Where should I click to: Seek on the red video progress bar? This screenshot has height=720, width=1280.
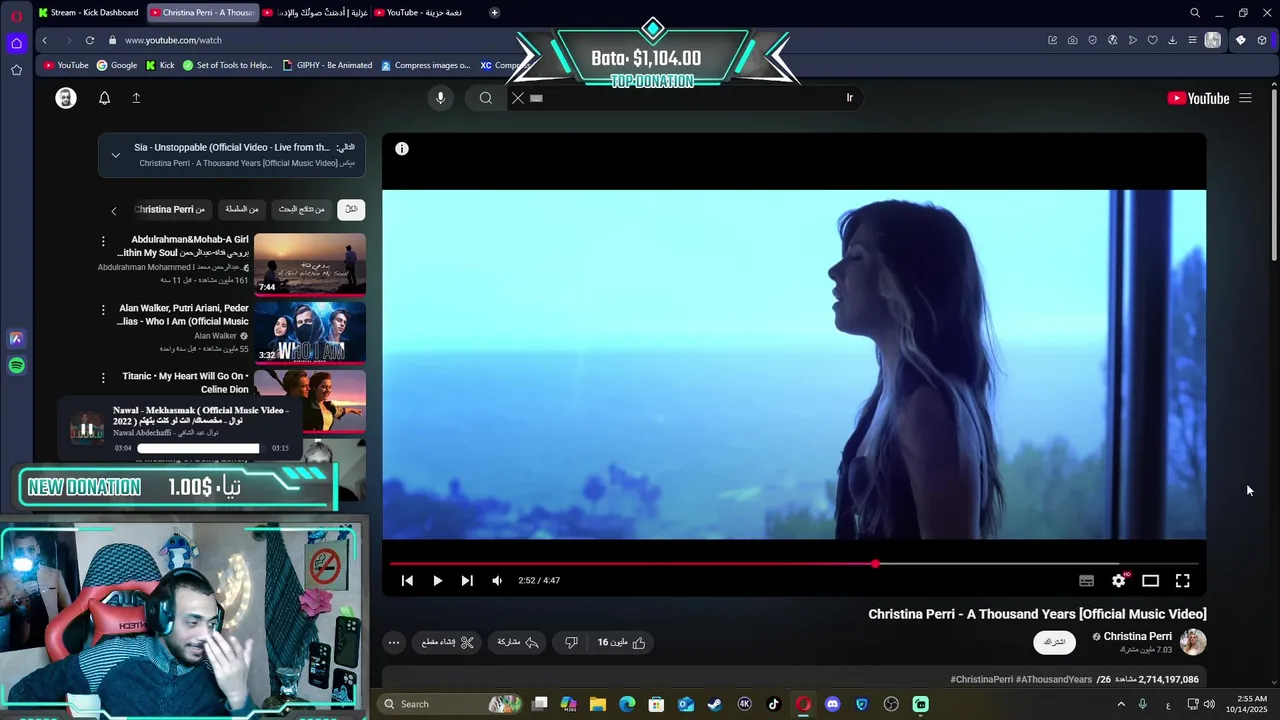point(794,564)
